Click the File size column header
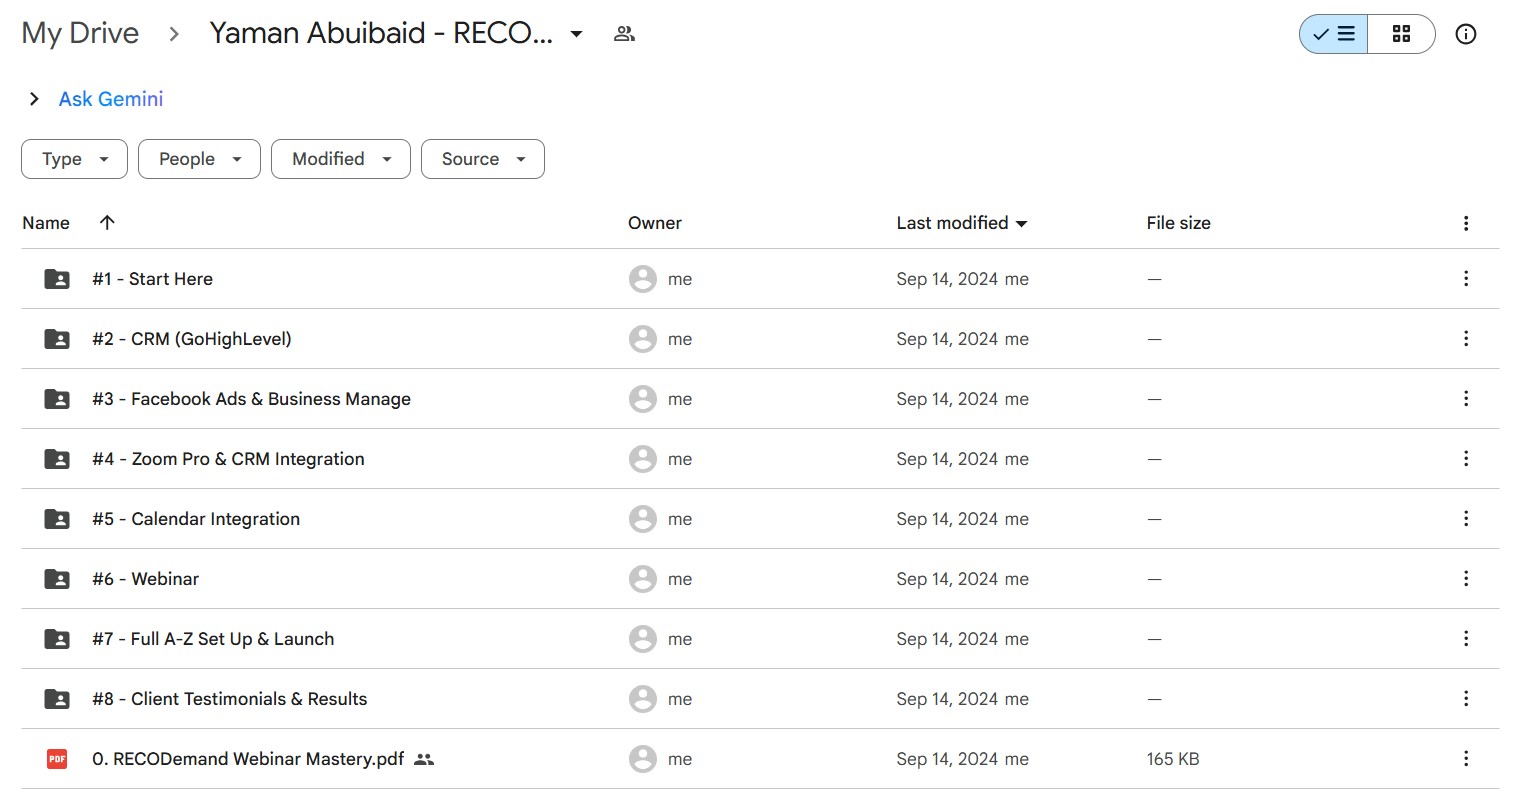 click(x=1179, y=223)
